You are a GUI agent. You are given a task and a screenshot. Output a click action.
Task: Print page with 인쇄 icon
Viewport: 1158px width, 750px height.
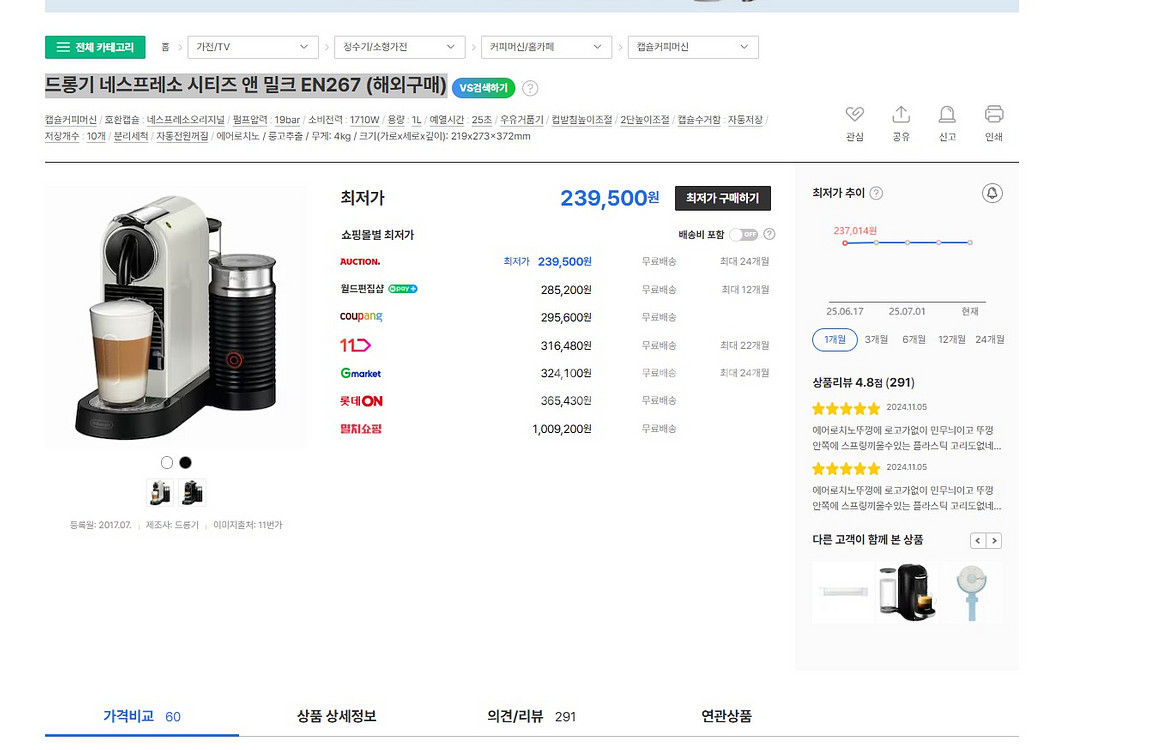(x=994, y=123)
